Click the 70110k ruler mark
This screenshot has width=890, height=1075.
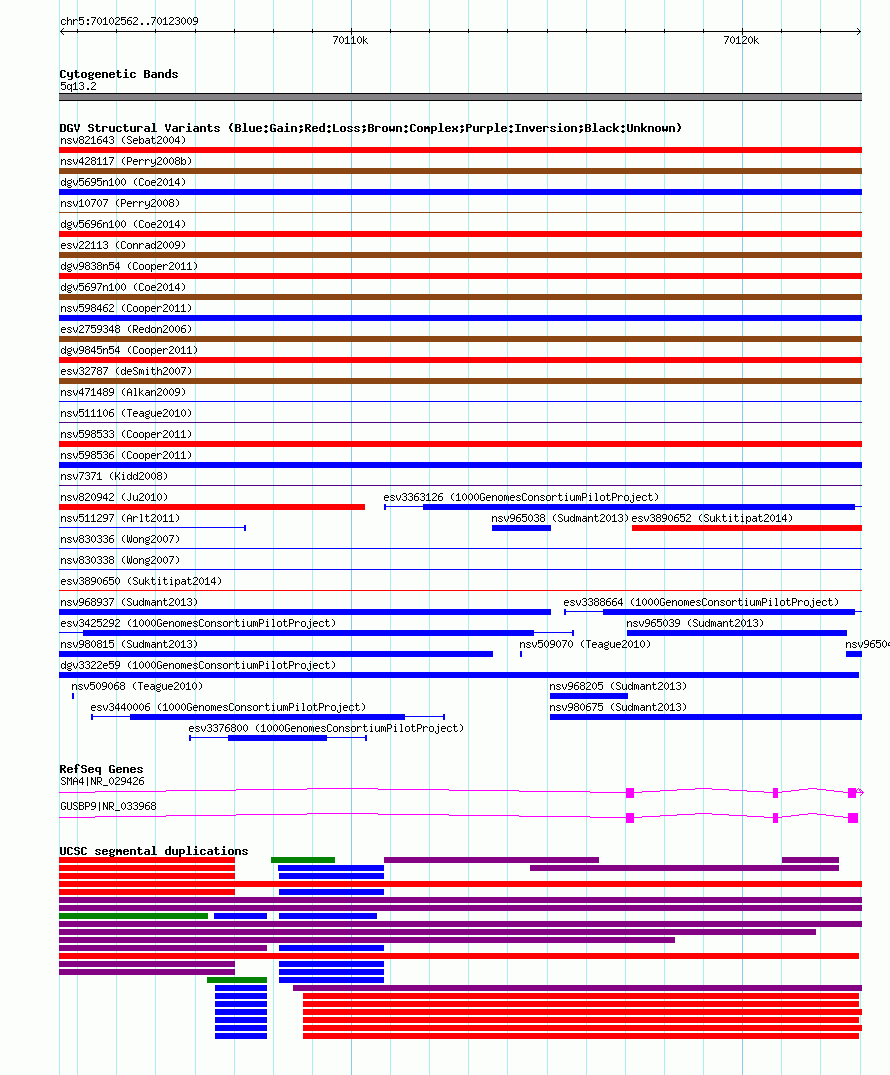[350, 40]
